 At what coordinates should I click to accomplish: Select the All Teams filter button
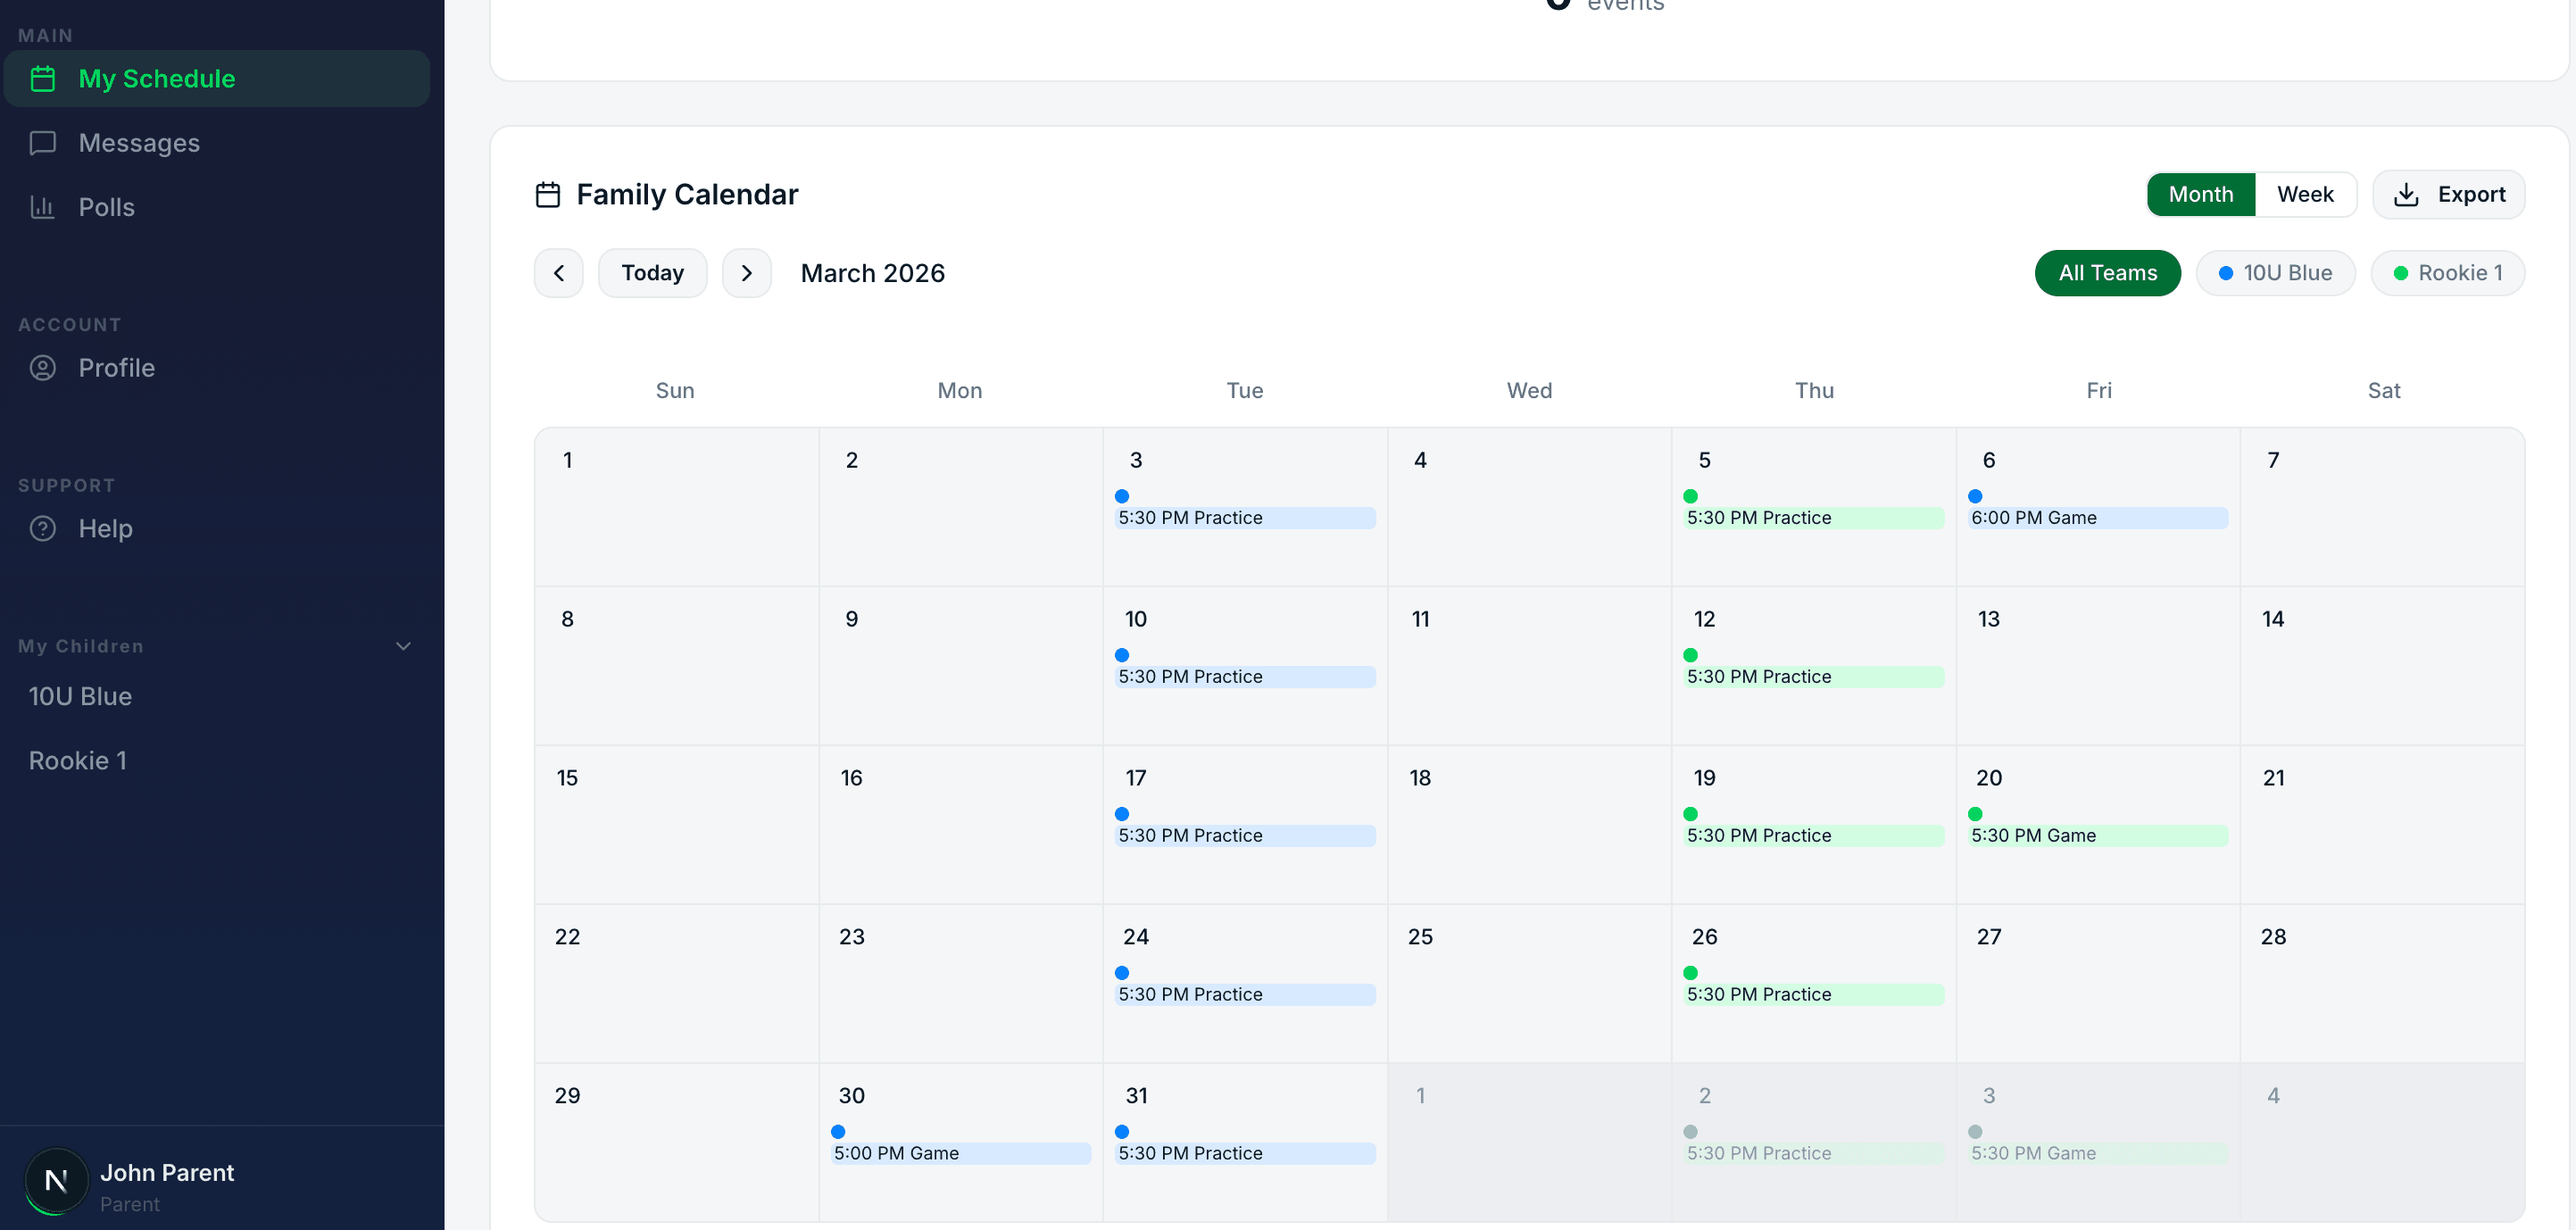2107,272
